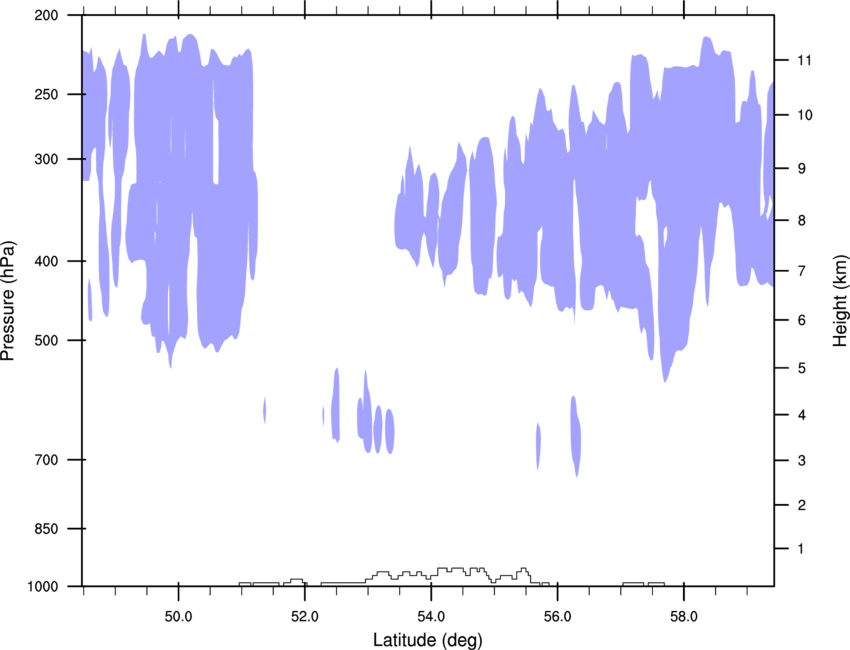Click the 50.0 latitude tick label
The image size is (850, 650).
pyautogui.click(x=178, y=615)
